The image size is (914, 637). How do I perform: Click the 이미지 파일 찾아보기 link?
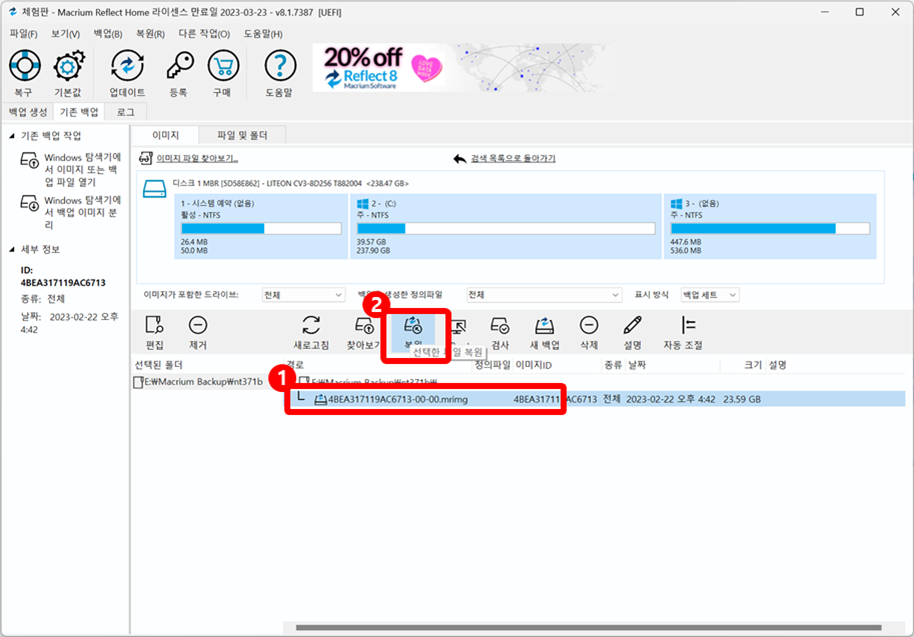point(197,159)
